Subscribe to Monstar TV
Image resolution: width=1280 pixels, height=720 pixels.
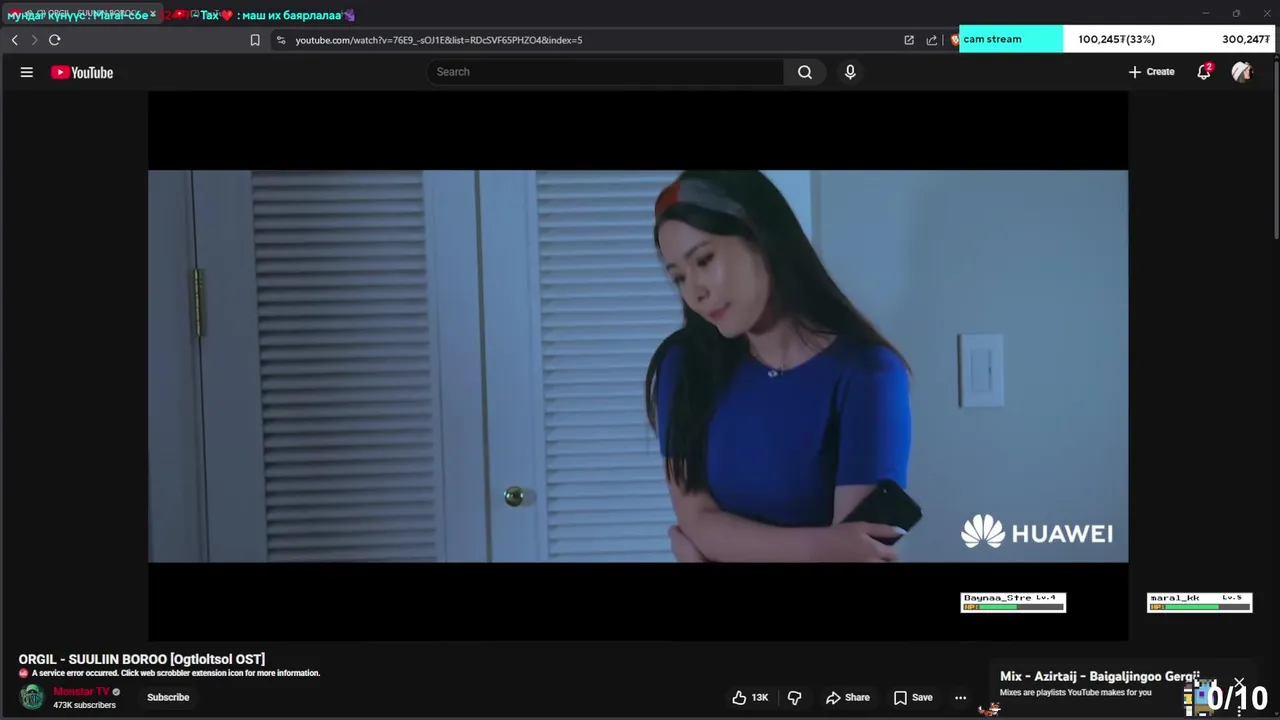168,697
